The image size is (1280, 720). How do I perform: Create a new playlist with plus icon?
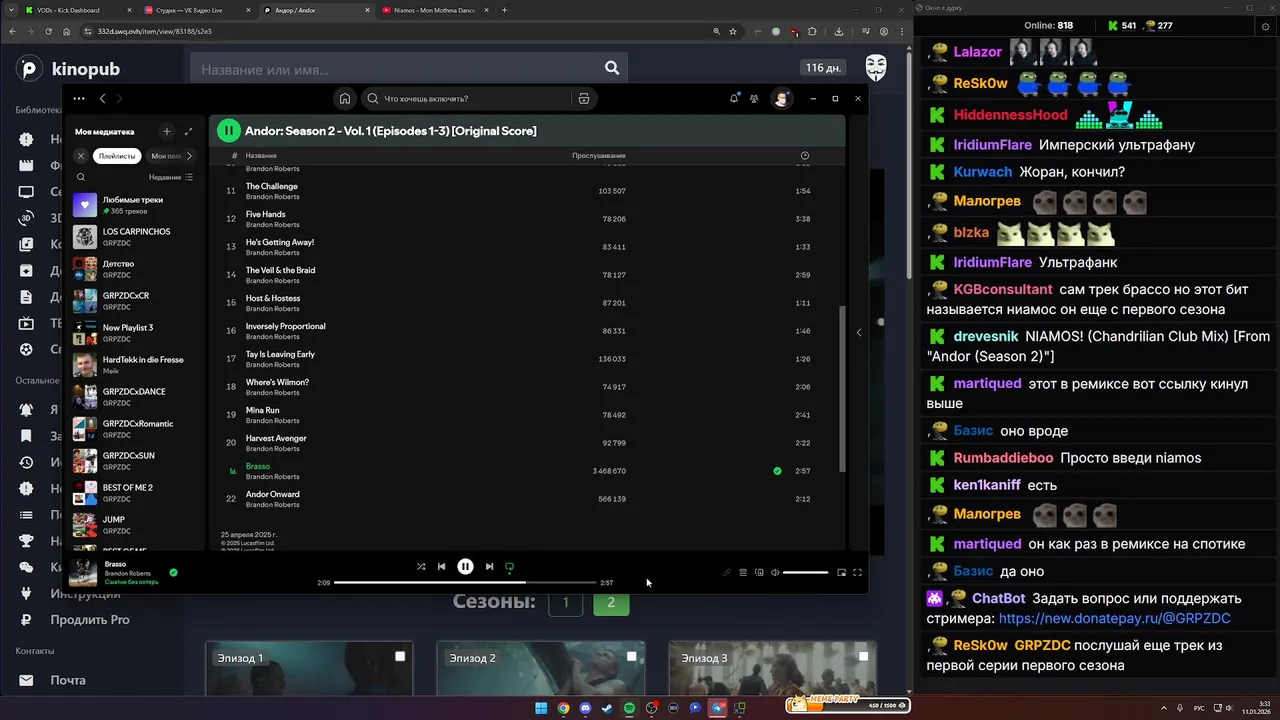(167, 131)
